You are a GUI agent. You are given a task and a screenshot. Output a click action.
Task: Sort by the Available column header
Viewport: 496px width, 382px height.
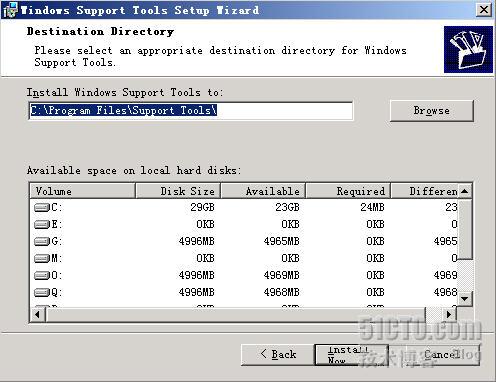[x=263, y=191]
